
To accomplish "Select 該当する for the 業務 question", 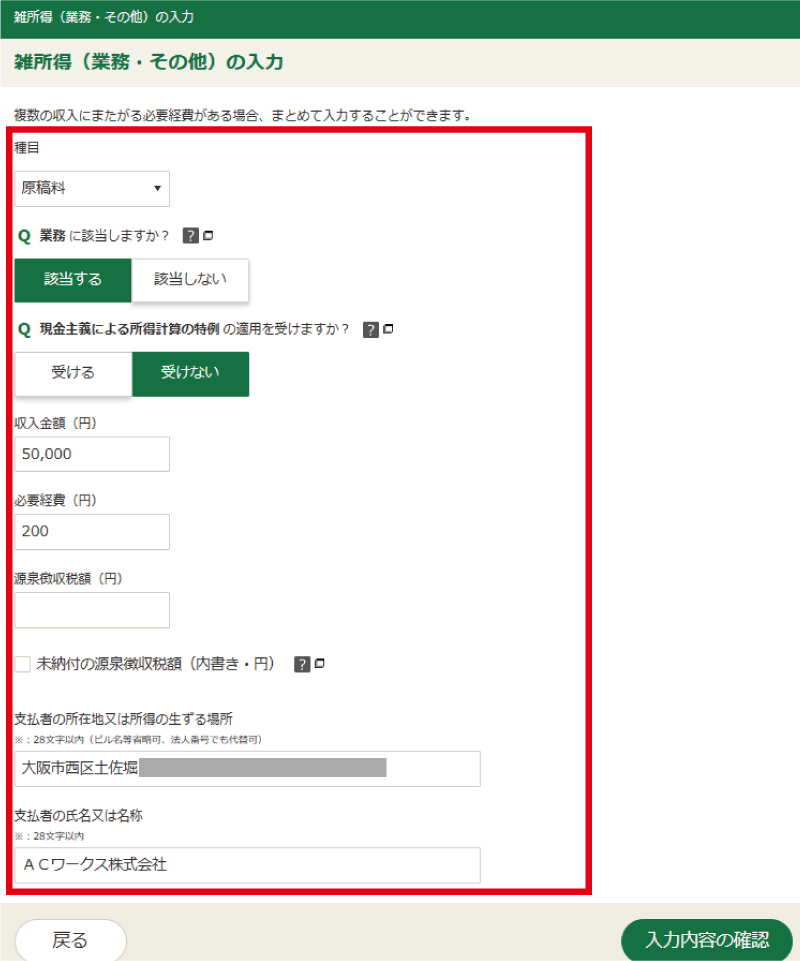I will (72, 280).
